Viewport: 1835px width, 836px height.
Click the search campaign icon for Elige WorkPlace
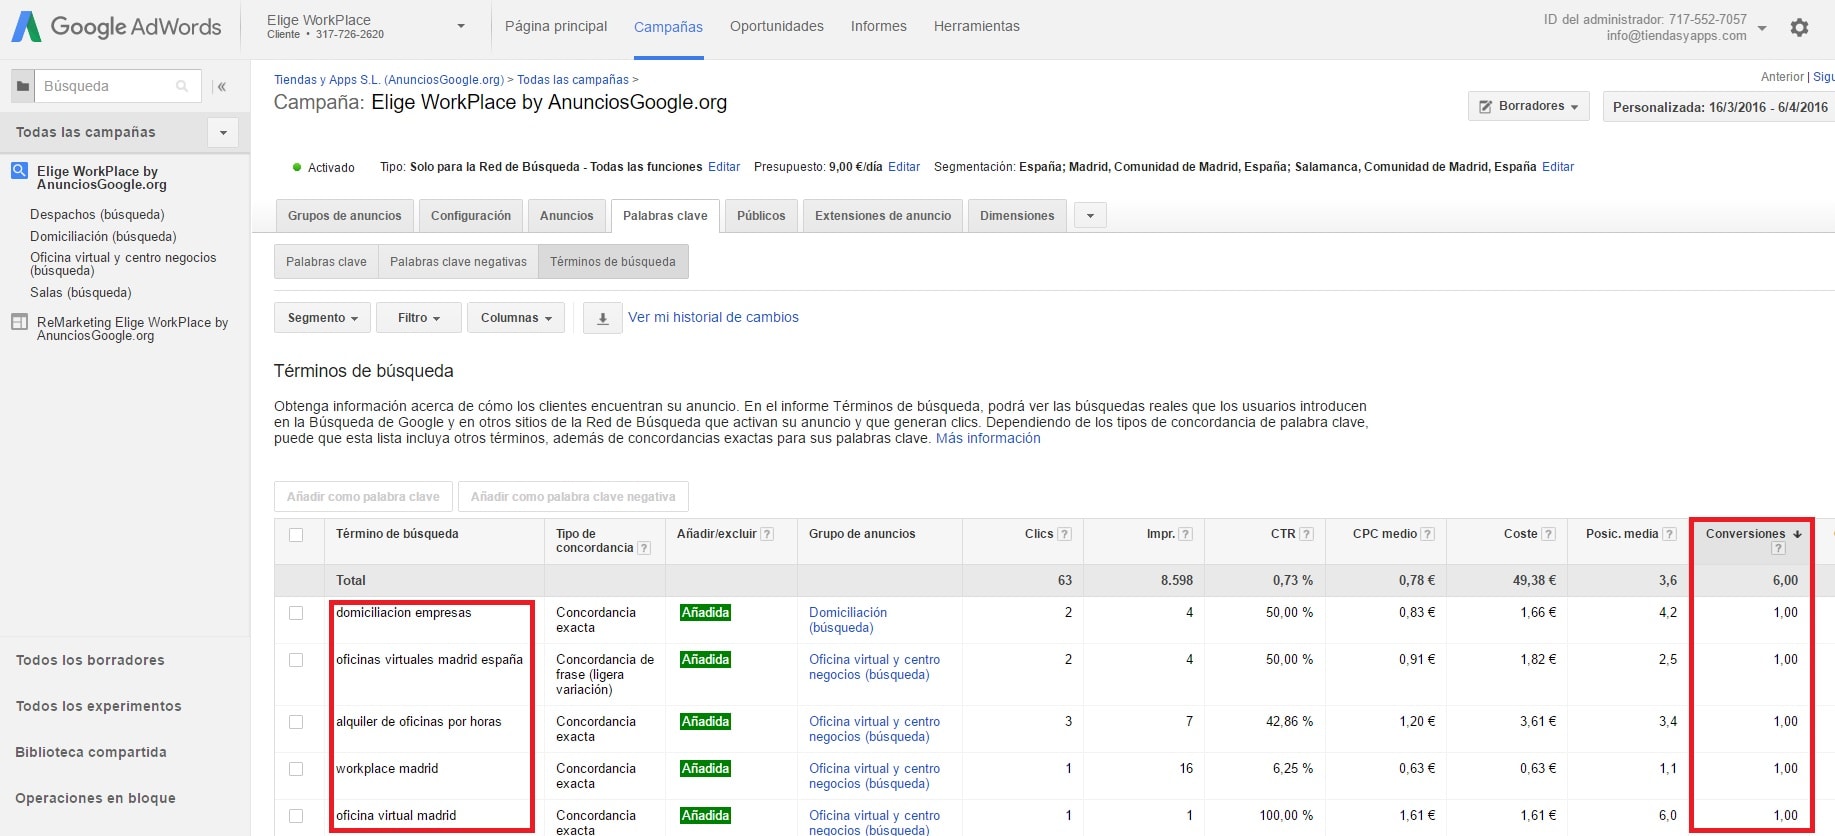point(19,171)
